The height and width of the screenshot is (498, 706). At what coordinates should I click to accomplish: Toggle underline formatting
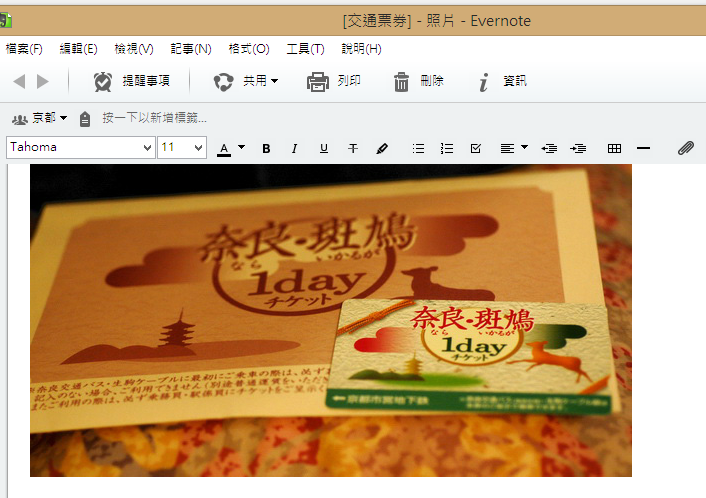pyautogui.click(x=324, y=149)
